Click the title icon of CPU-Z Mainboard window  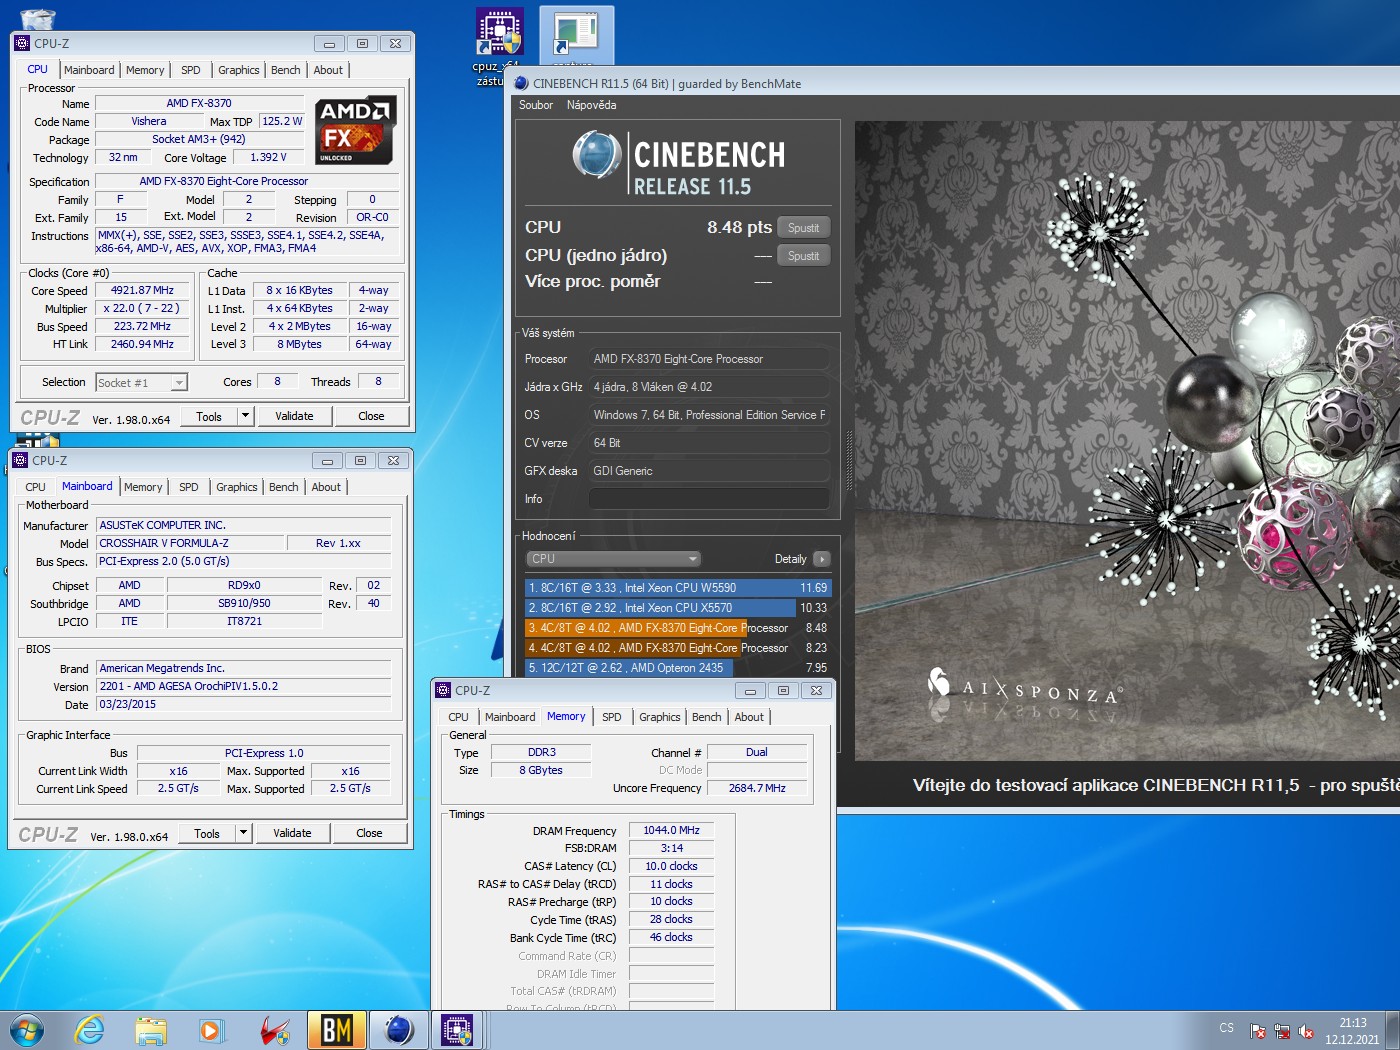pyautogui.click(x=20, y=460)
